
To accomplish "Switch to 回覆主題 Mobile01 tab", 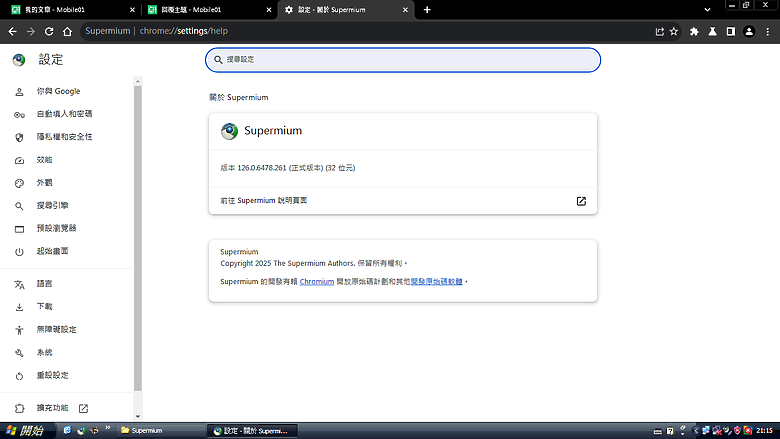I will [210, 9].
